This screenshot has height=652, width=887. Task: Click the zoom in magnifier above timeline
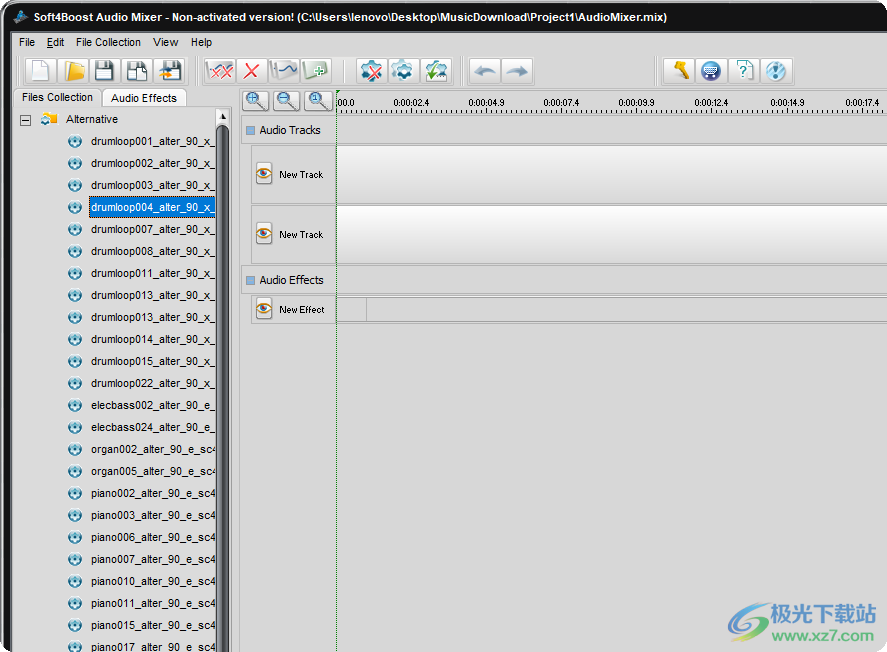coord(256,100)
